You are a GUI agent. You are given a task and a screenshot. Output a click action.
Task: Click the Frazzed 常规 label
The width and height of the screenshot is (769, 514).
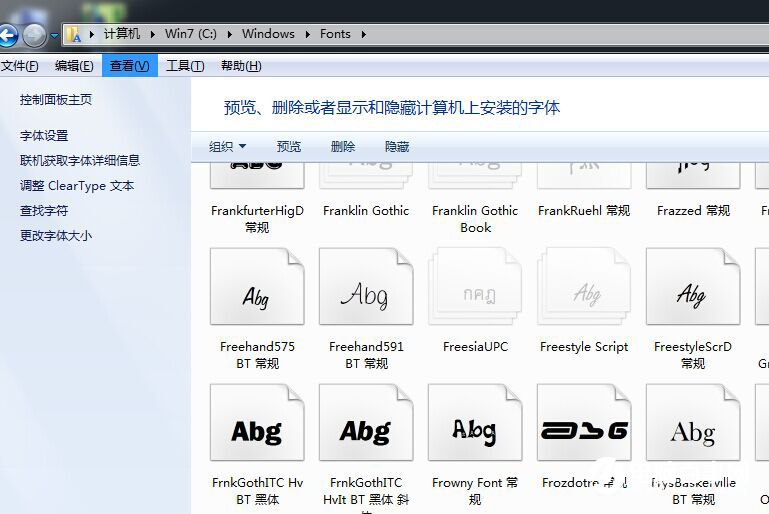[693, 210]
